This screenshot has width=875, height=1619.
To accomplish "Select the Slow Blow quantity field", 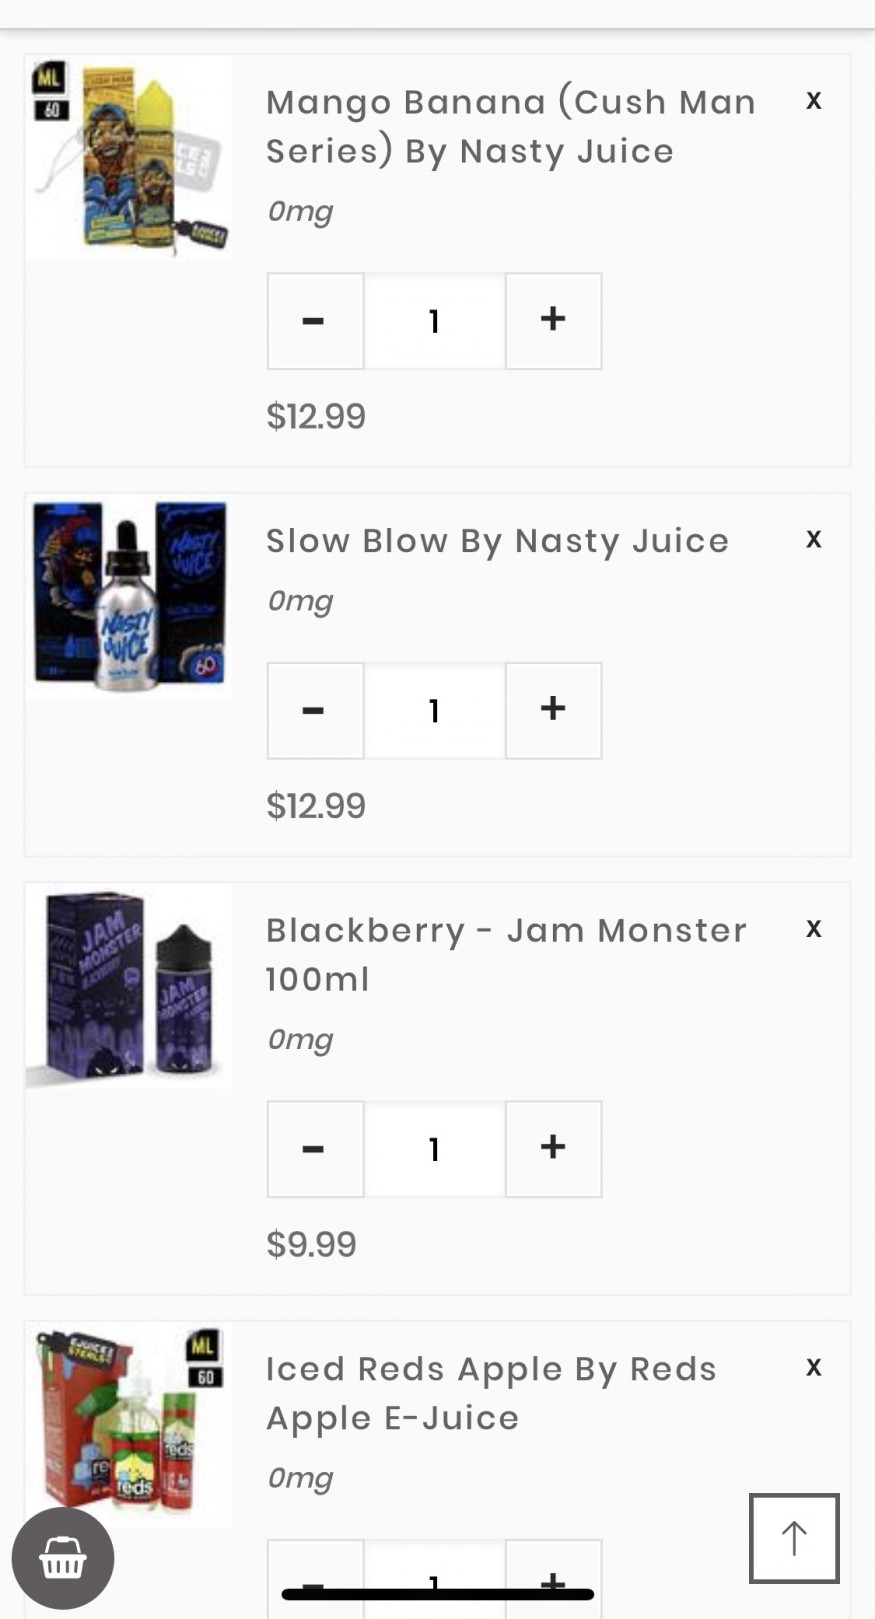I will 434,710.
